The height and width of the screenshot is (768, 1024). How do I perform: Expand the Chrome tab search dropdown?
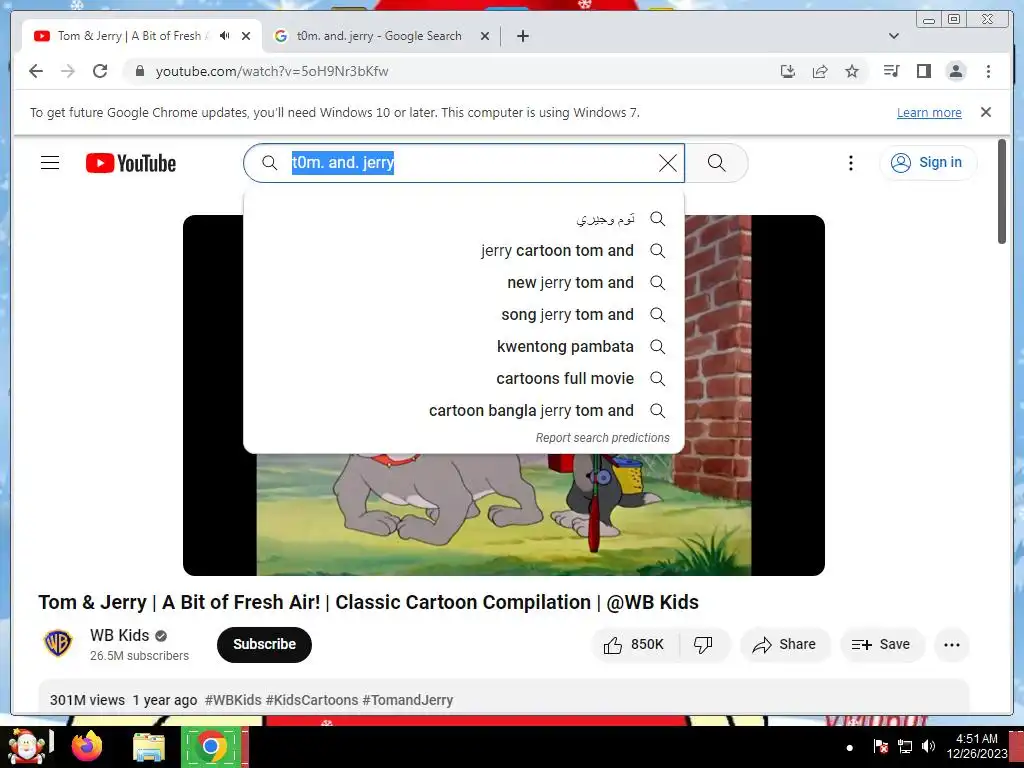894,37
